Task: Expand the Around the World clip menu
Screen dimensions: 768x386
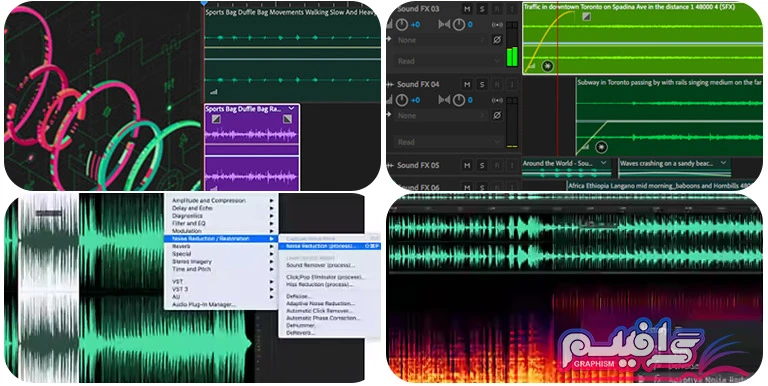Action: [603, 163]
